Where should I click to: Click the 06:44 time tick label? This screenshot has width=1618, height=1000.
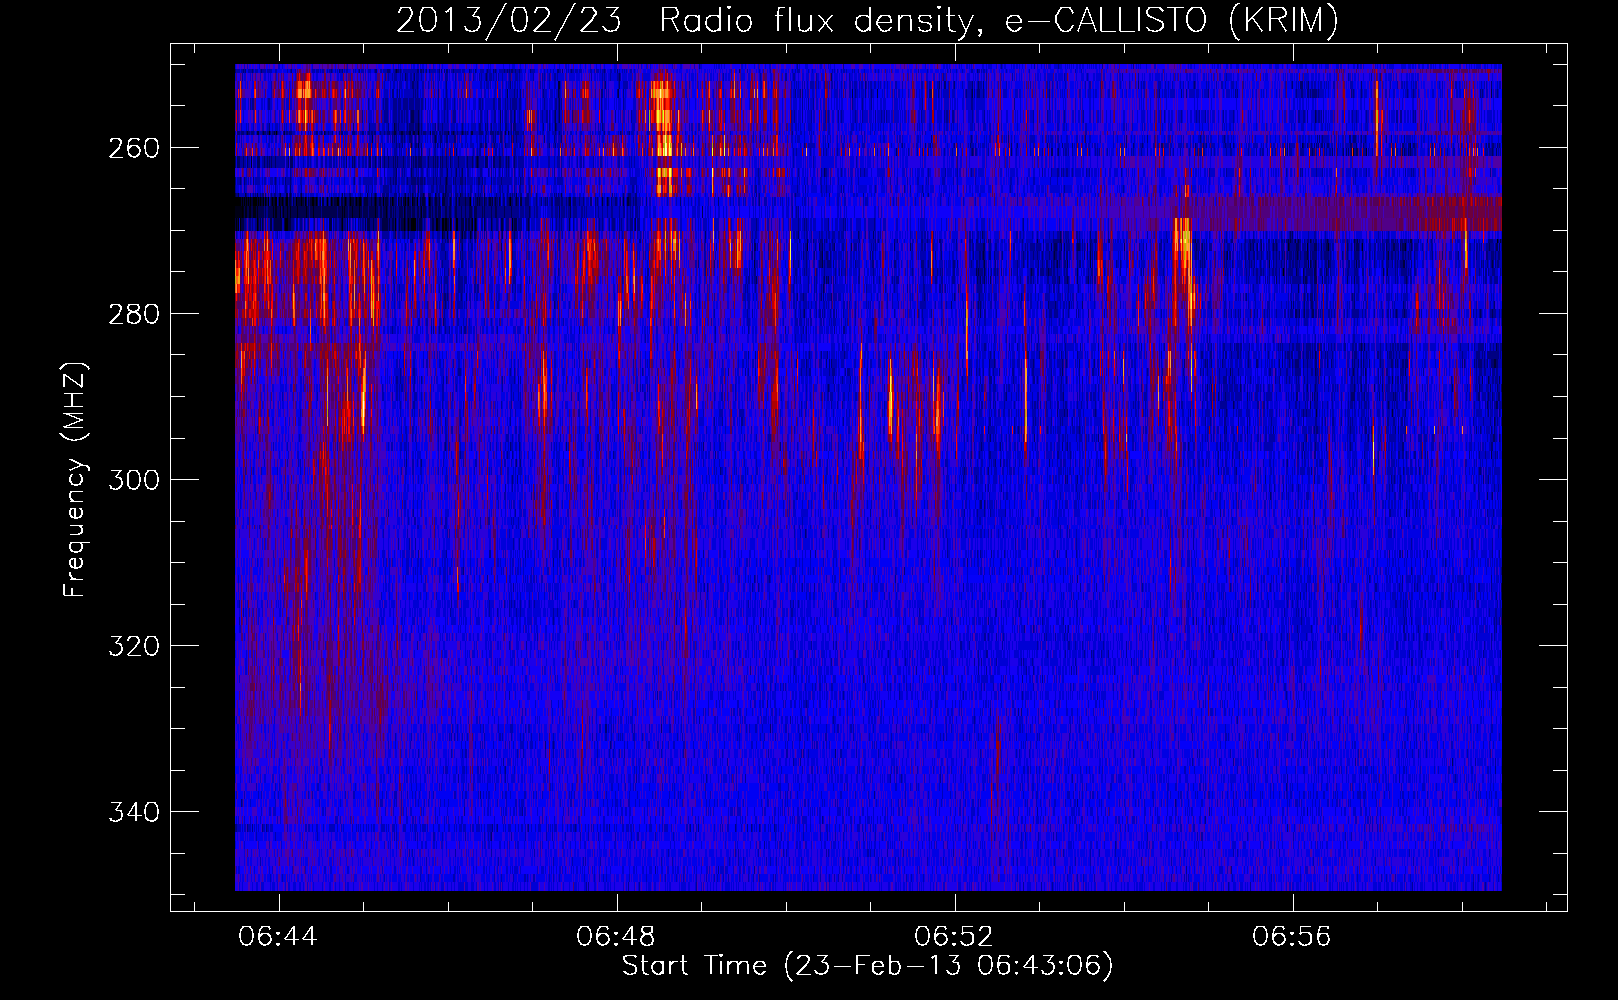(x=278, y=937)
